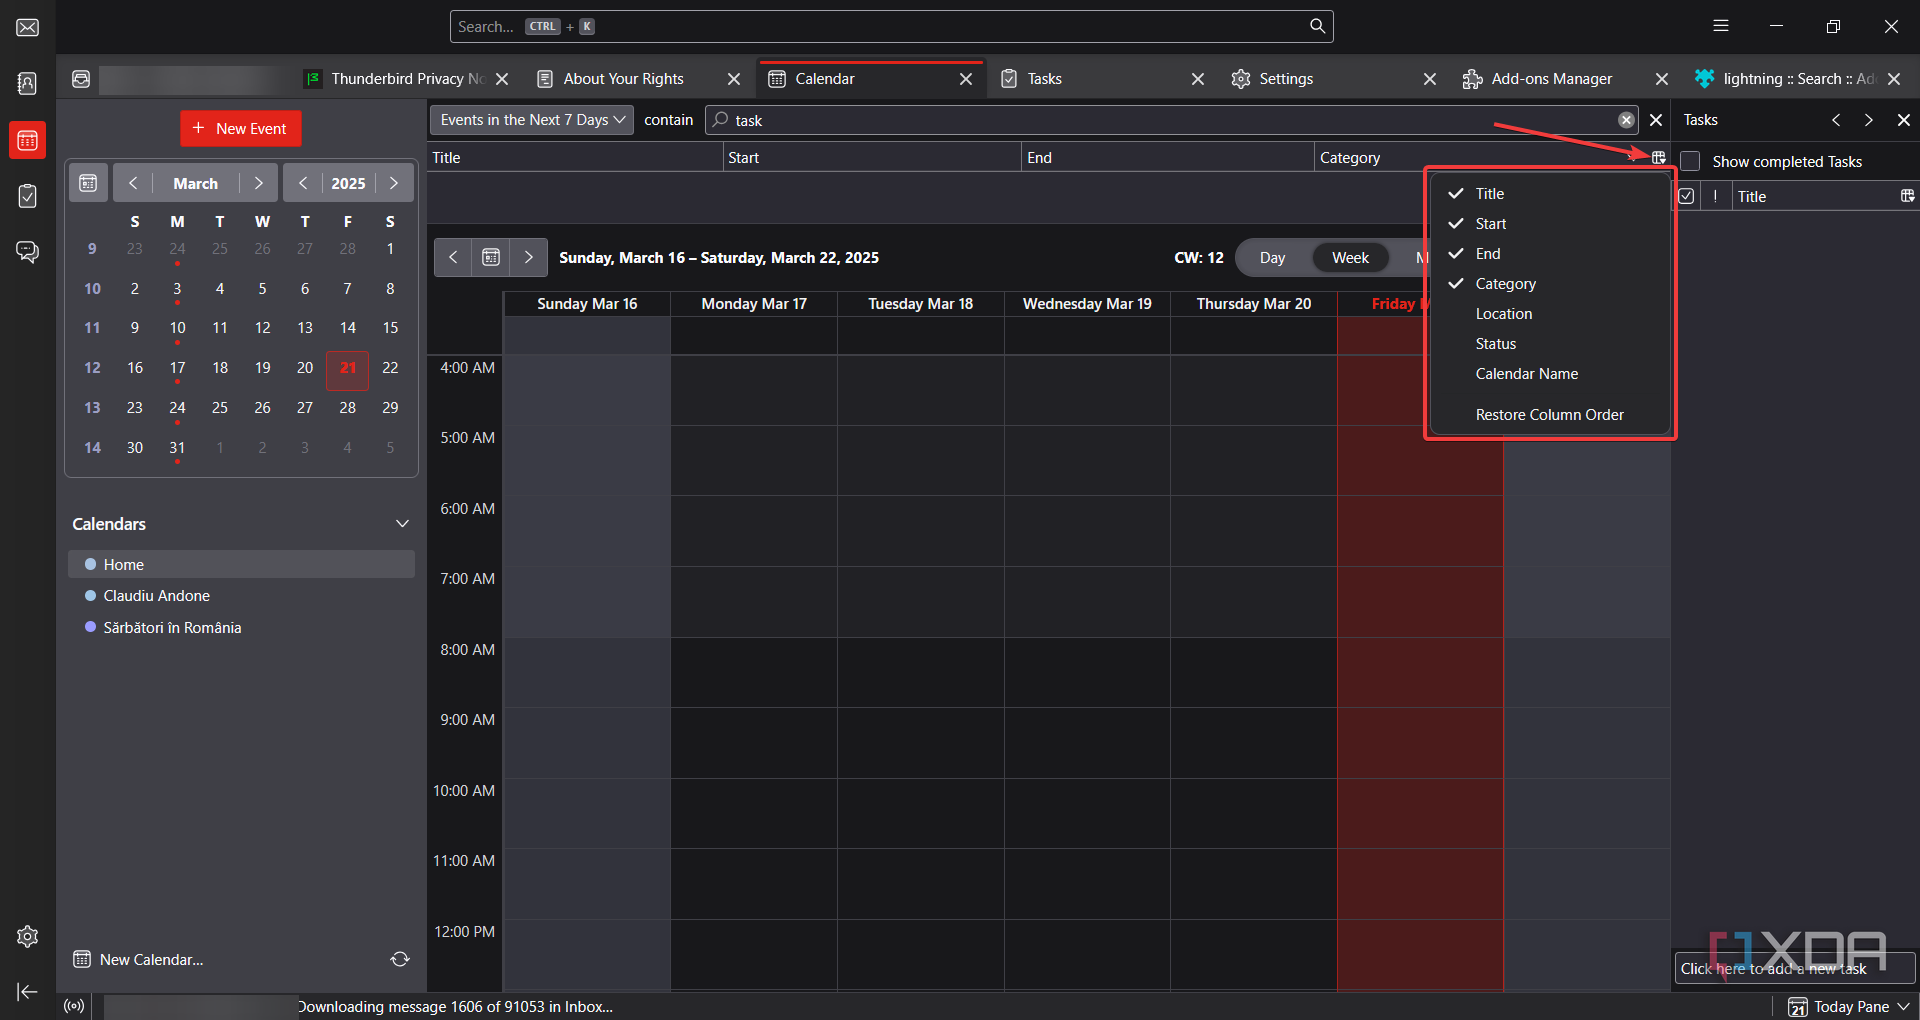Sort events by Start column

tap(872, 157)
